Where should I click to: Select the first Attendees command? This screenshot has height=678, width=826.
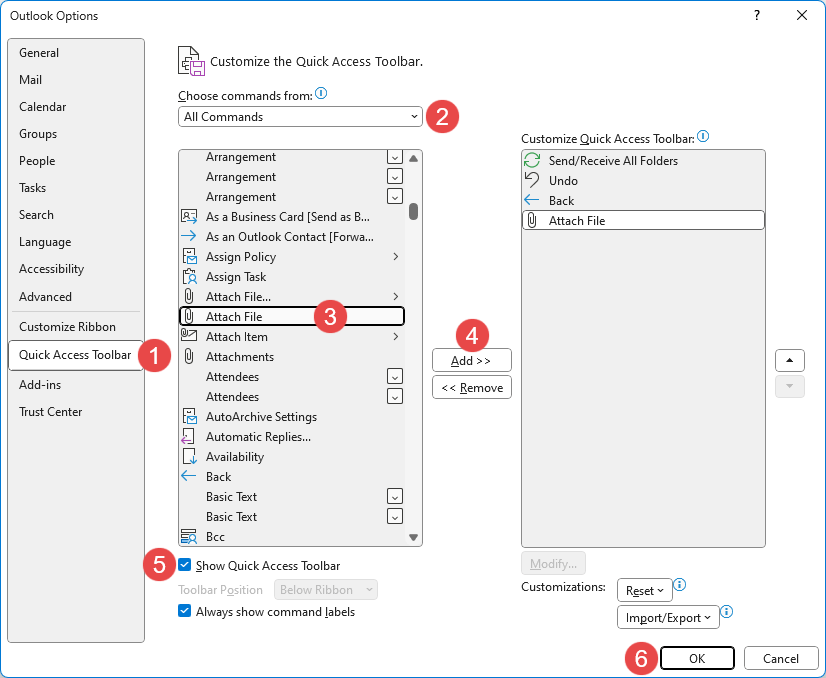tap(292, 377)
